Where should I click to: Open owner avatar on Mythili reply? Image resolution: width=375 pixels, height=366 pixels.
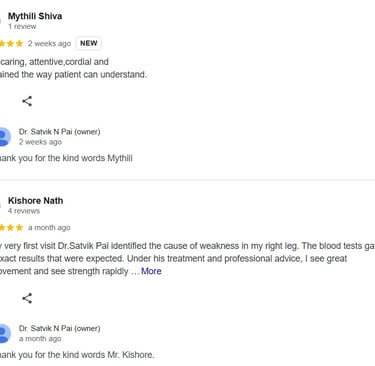coord(4,137)
